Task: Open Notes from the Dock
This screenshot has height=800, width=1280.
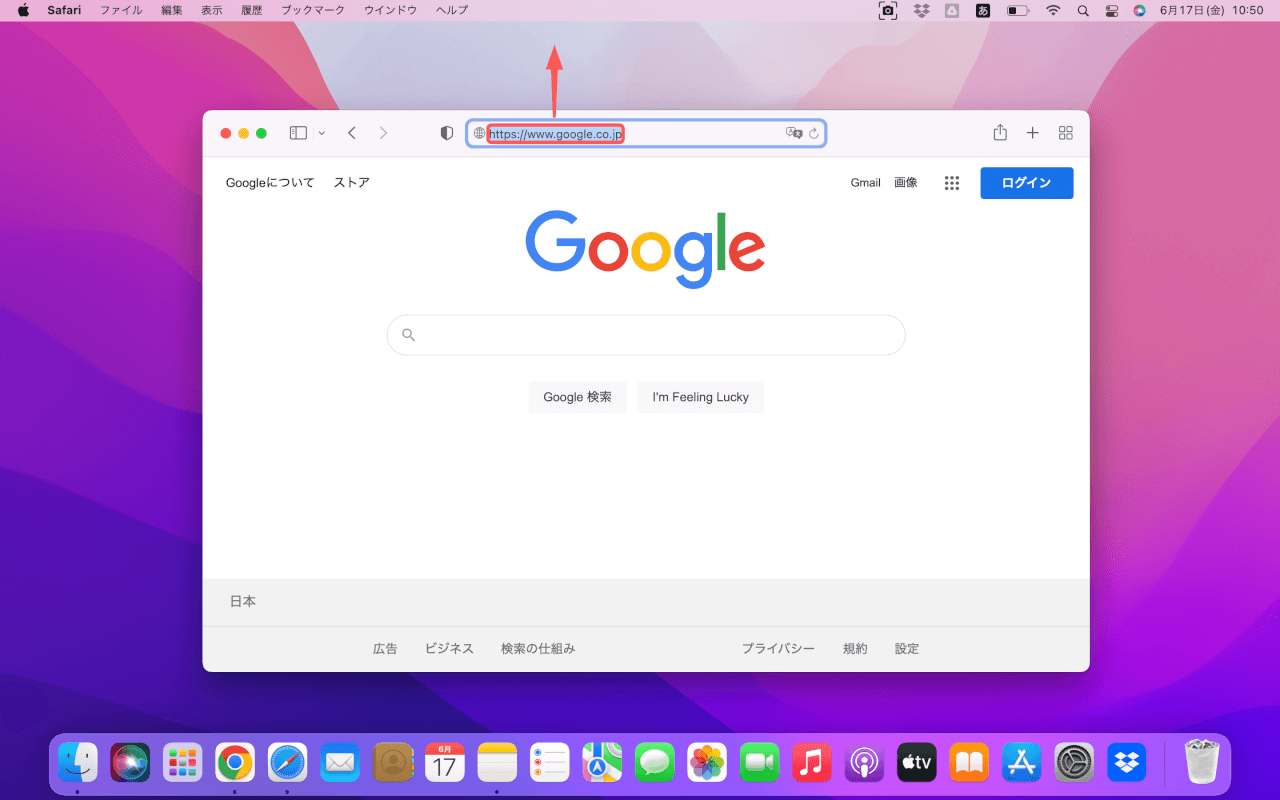Action: (497, 762)
